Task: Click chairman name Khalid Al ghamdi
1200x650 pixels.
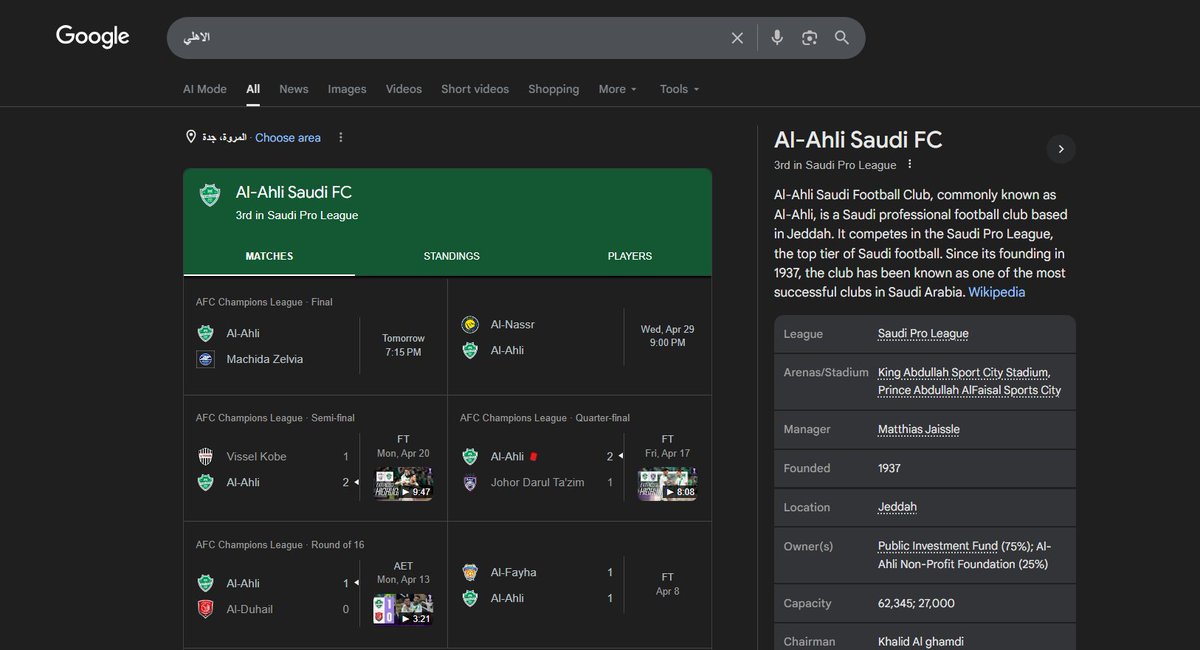Action: point(920,642)
